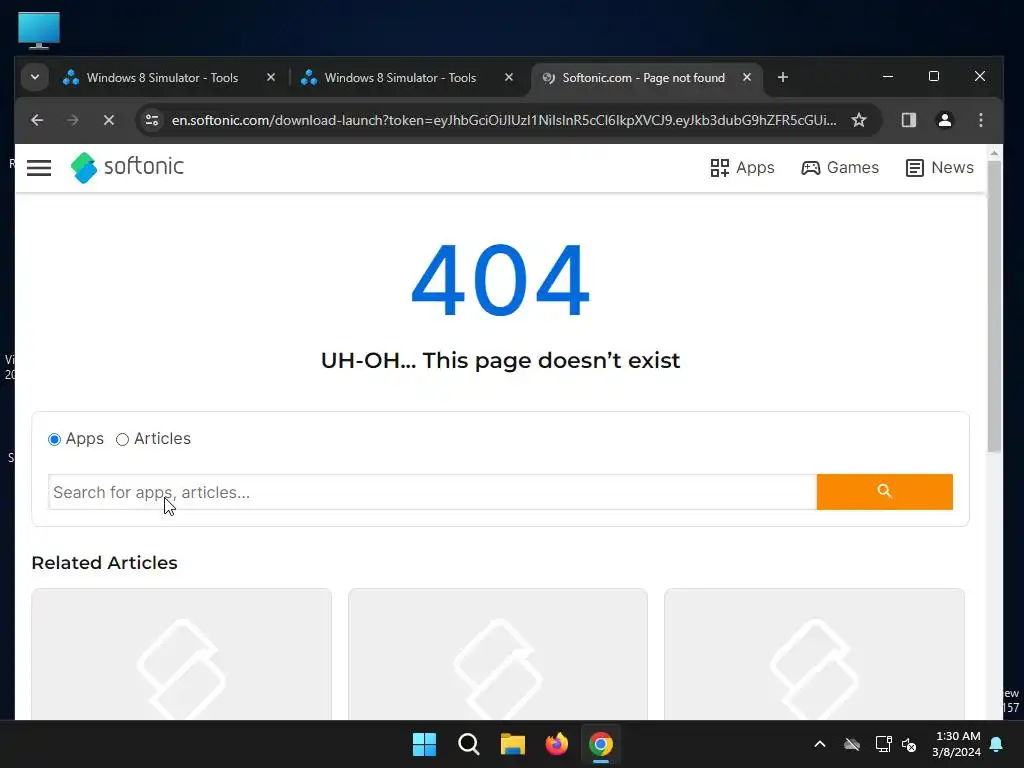The image size is (1024, 768).
Task: Stop loading the page
Action: (109, 120)
